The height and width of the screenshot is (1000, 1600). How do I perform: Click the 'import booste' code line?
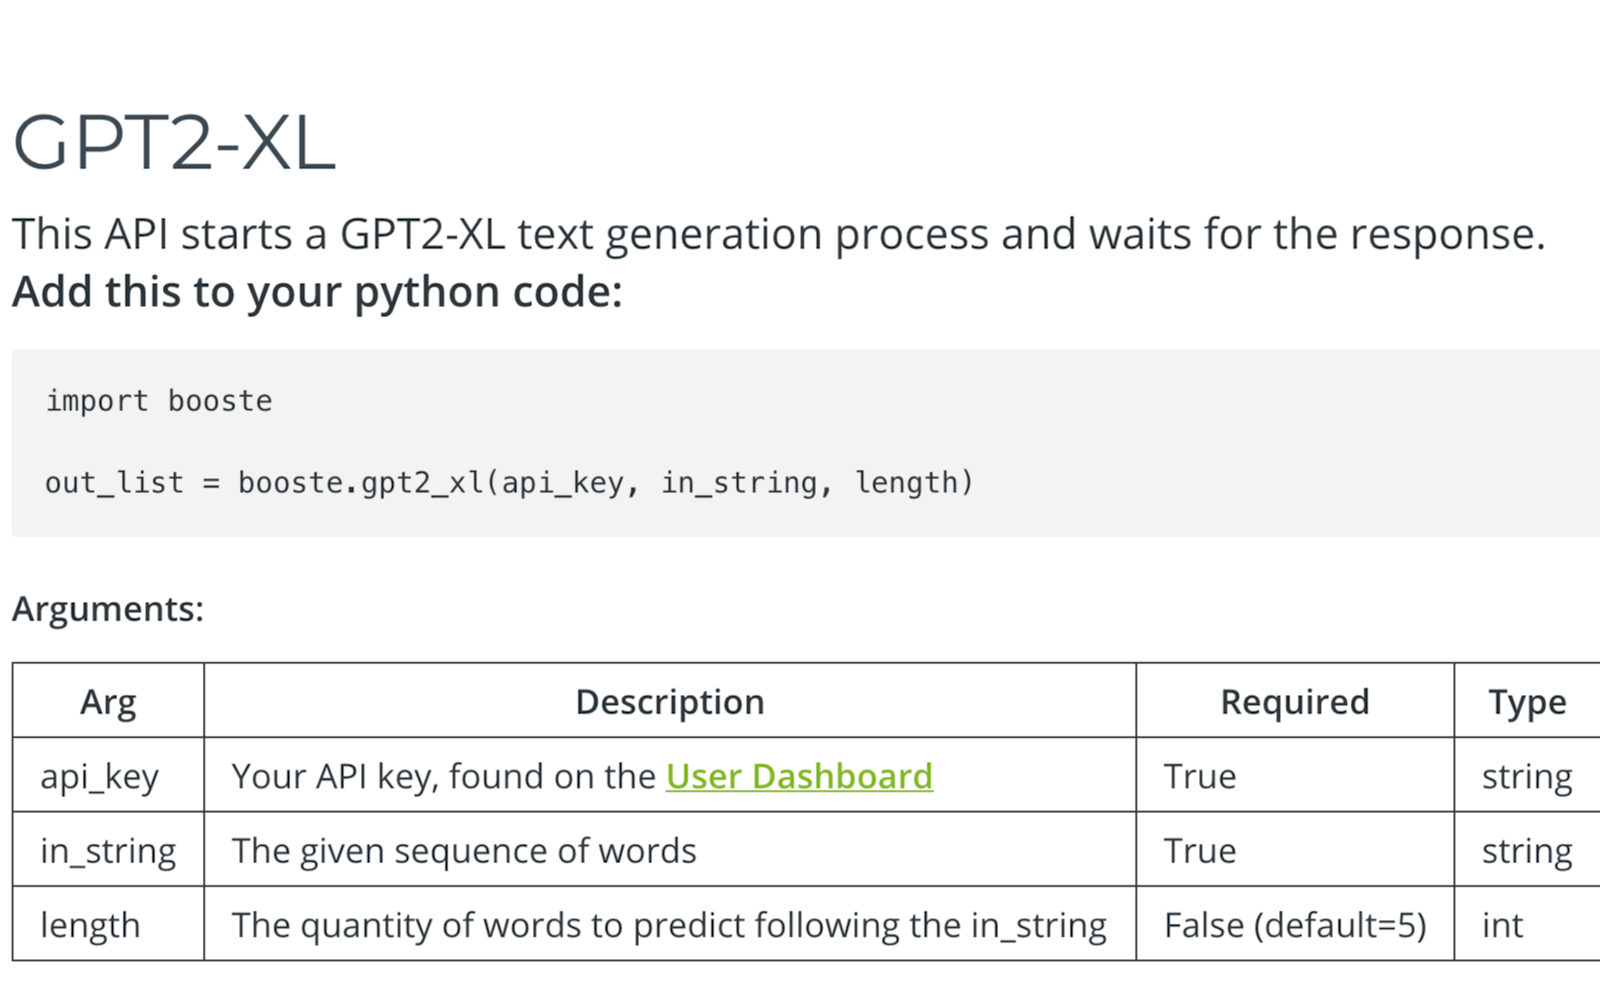[159, 401]
